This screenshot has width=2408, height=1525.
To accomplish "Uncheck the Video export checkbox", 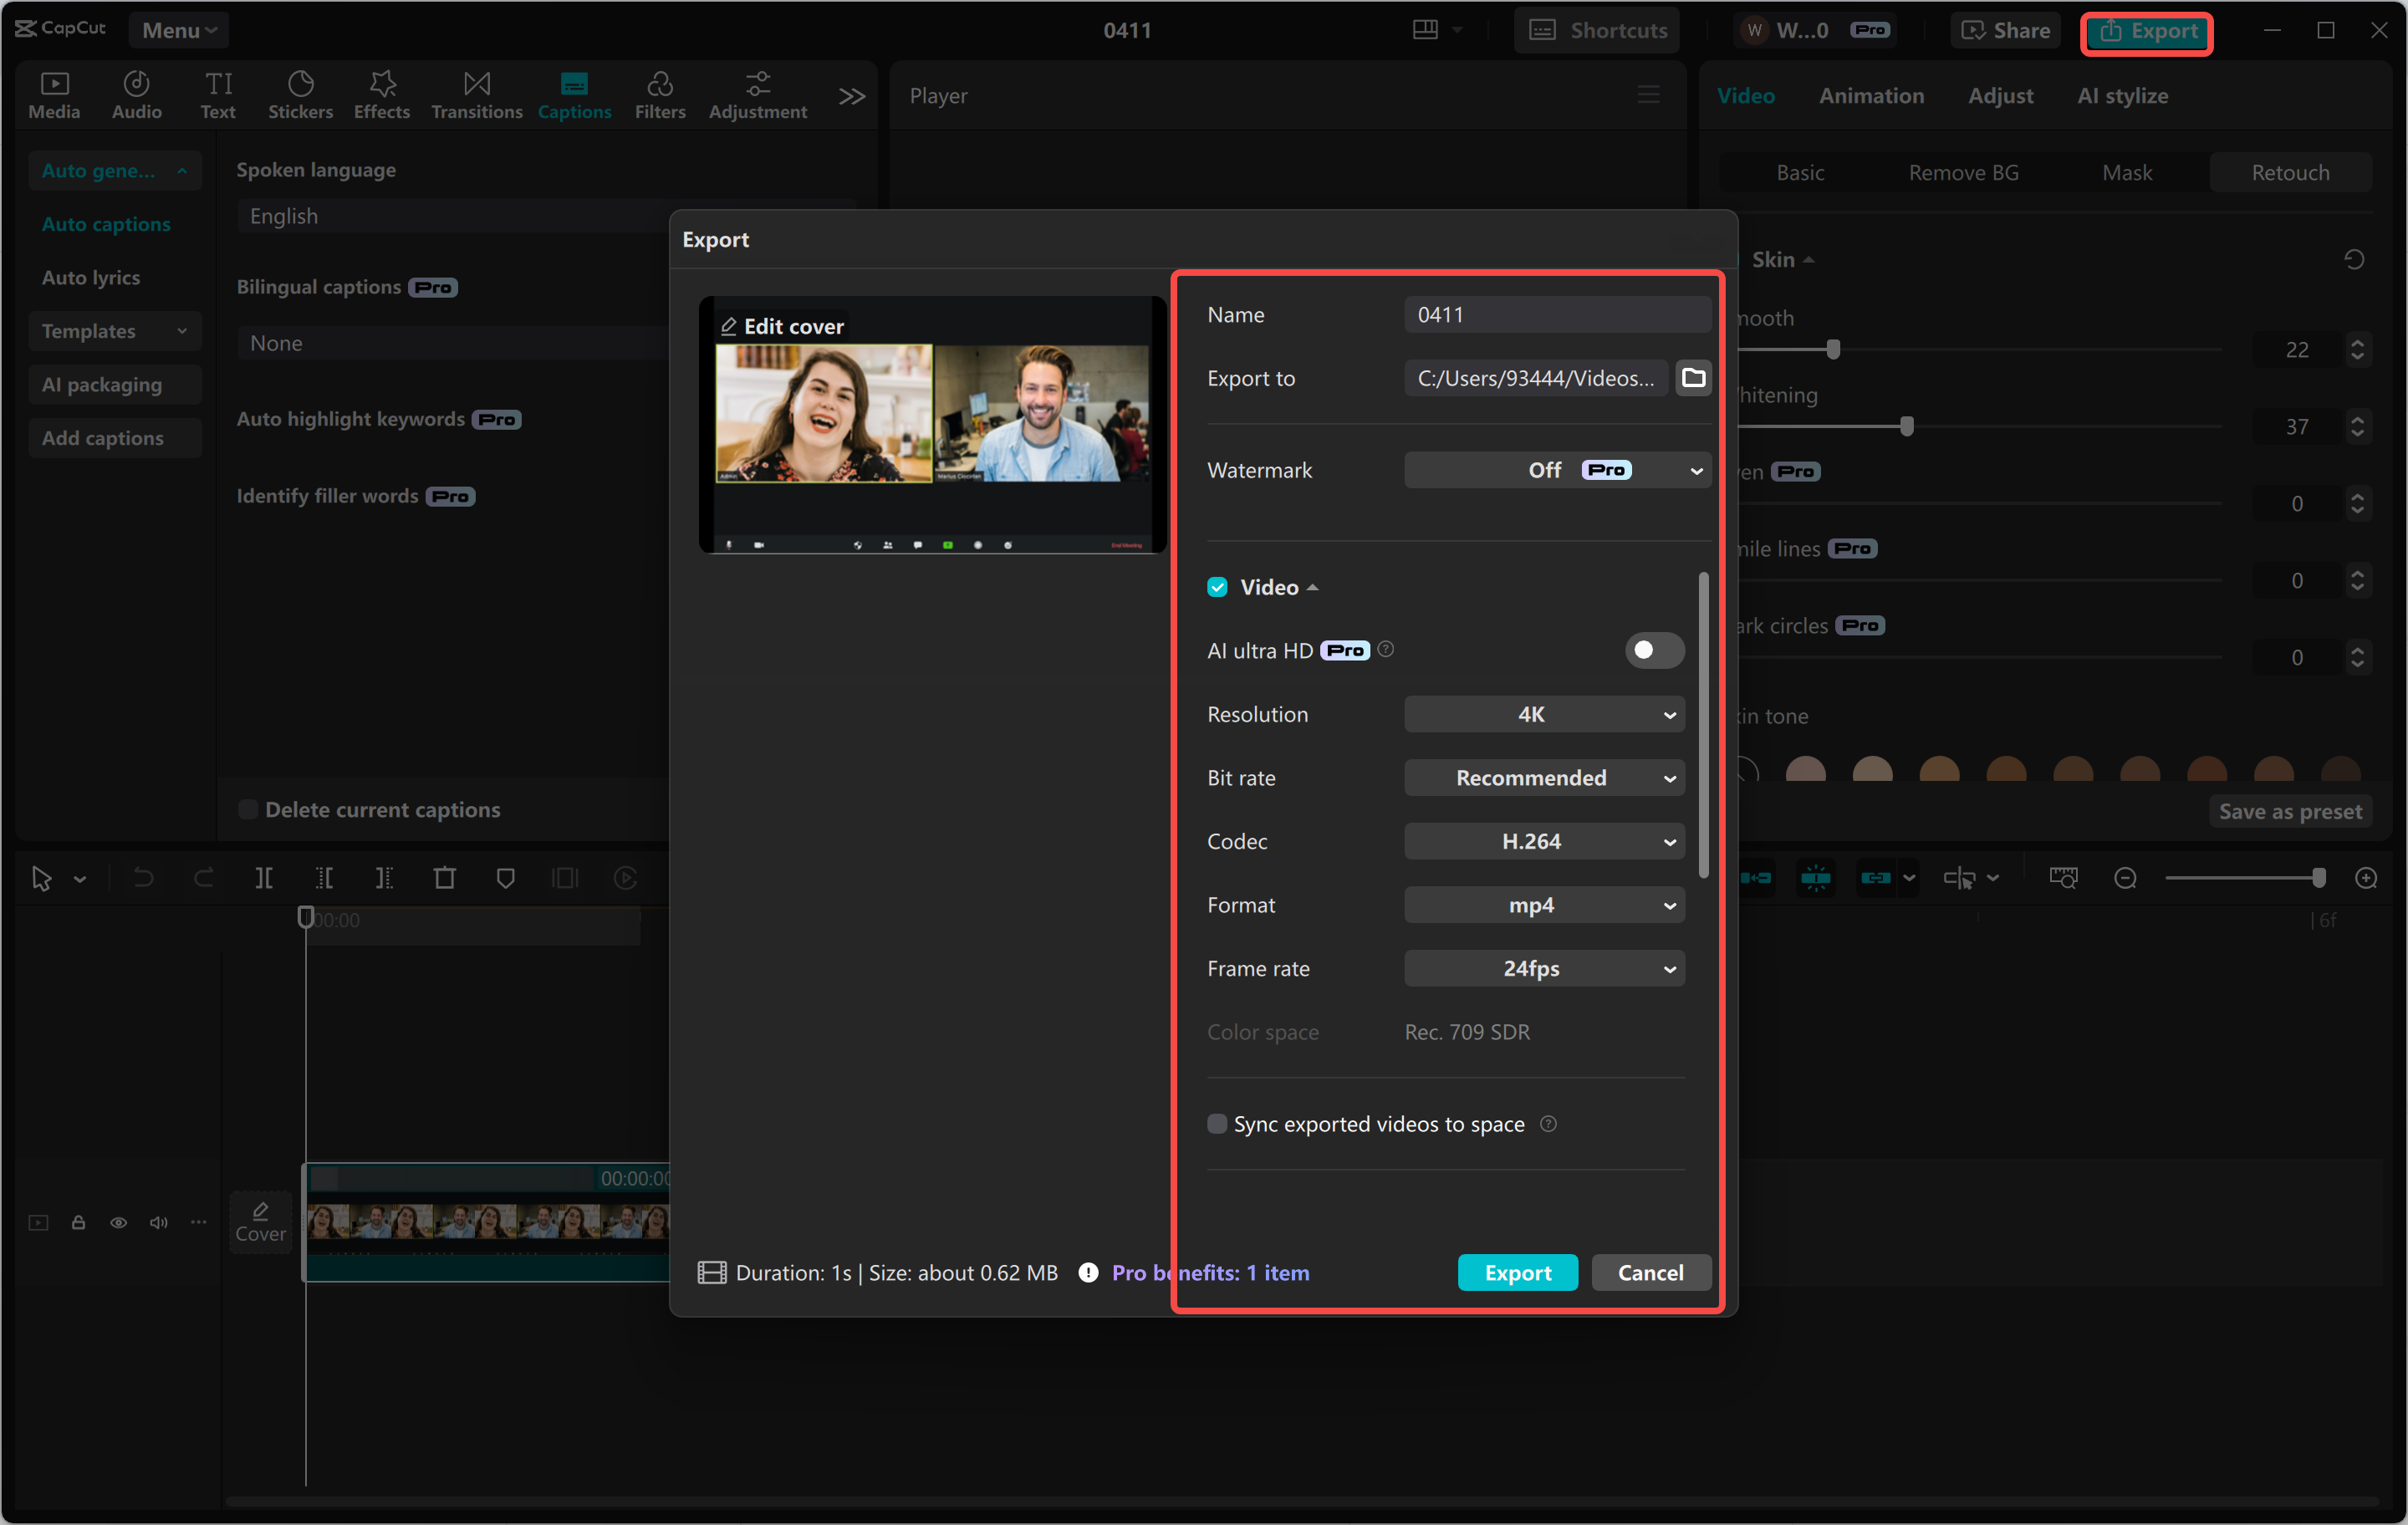I will 1217,587.
